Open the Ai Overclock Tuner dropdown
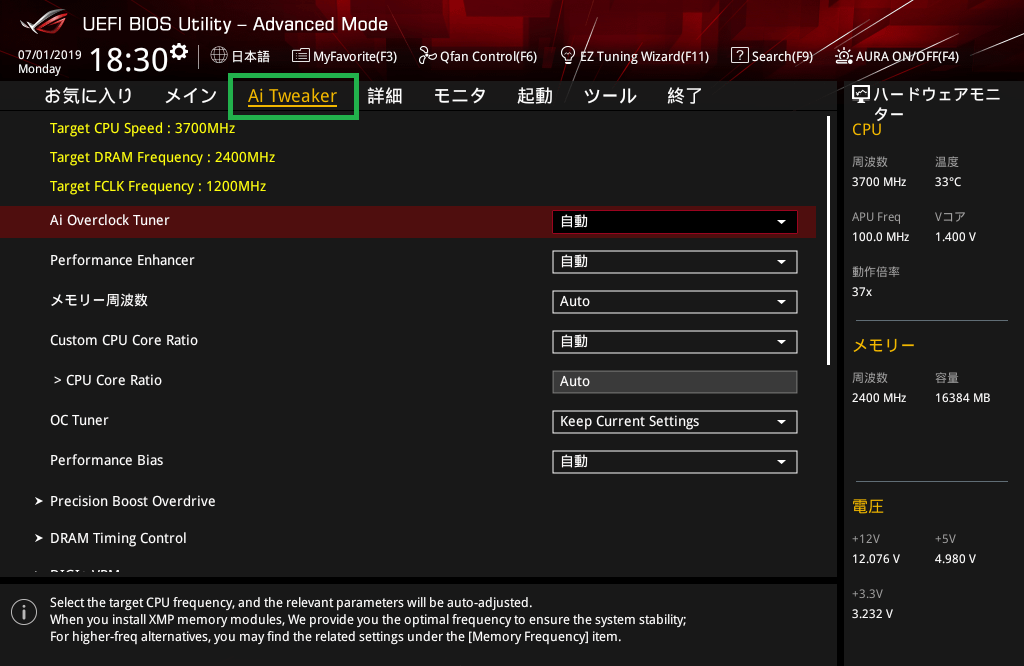The image size is (1024, 666). 675,222
